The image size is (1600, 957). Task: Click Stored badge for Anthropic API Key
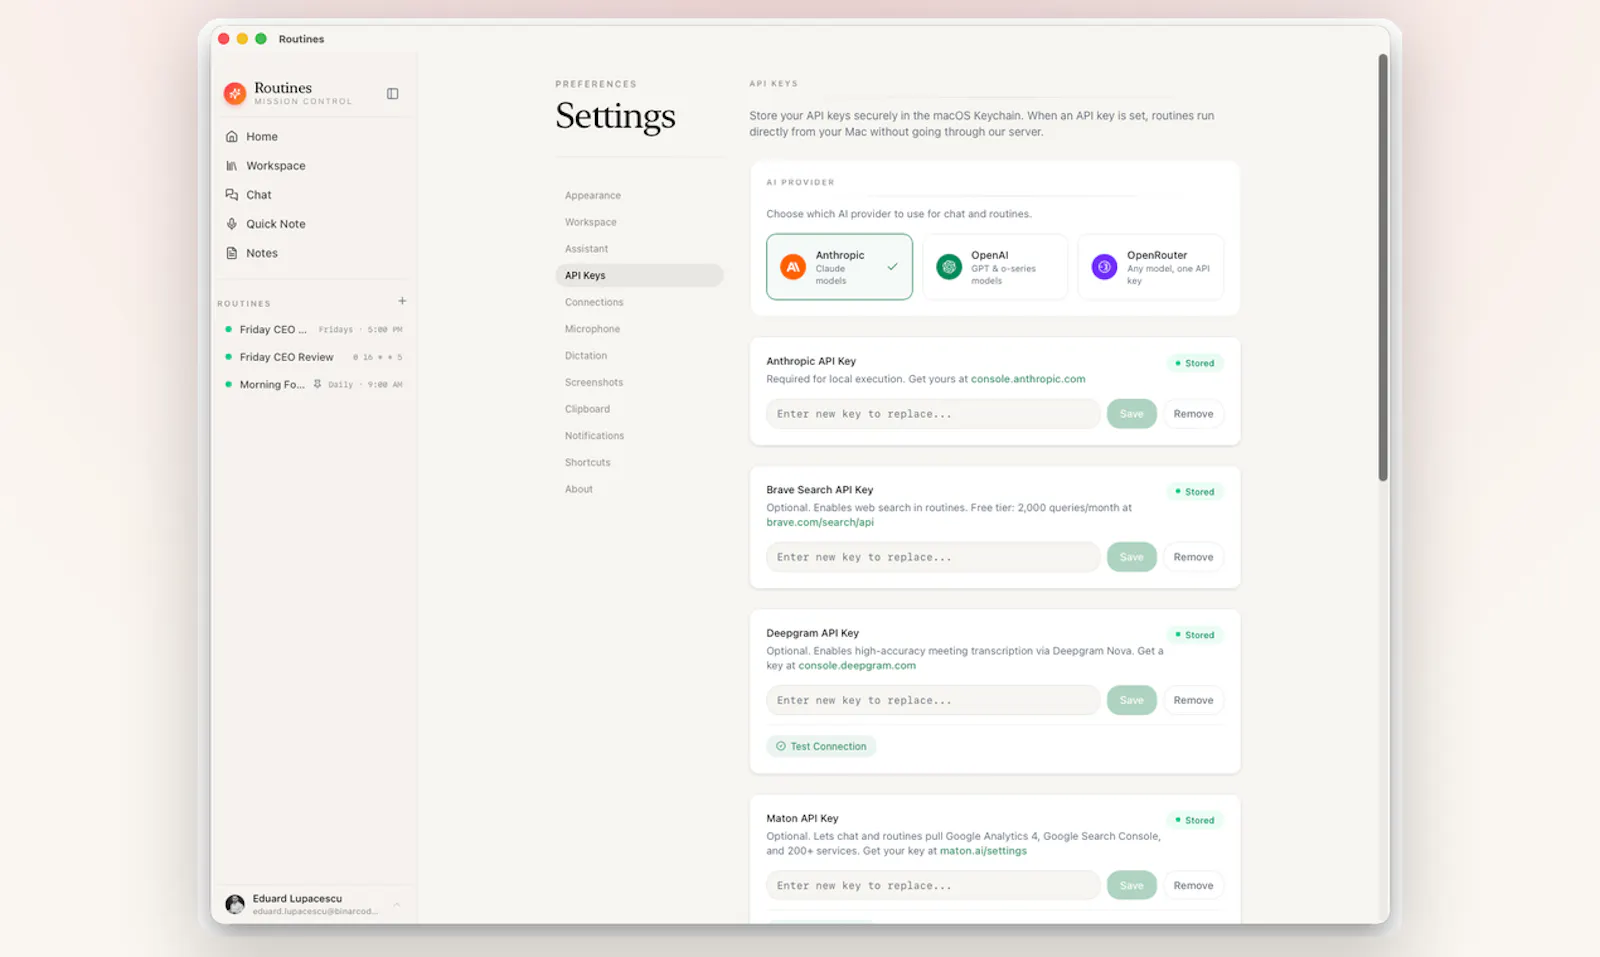(1195, 364)
